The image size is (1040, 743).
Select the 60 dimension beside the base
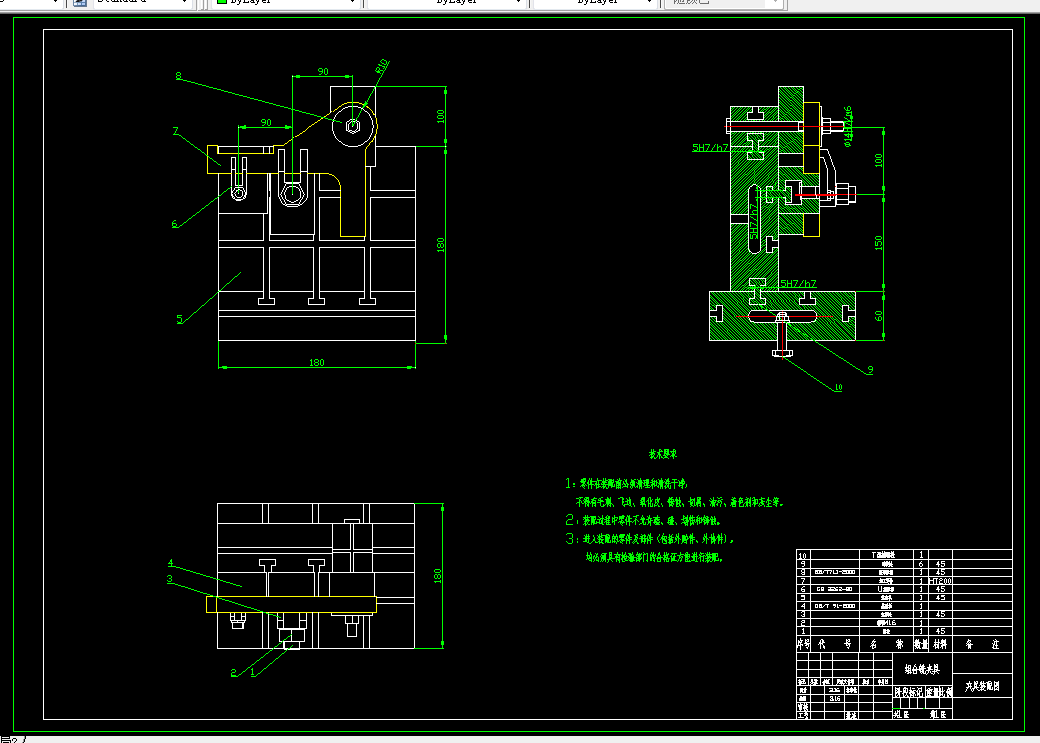click(879, 316)
